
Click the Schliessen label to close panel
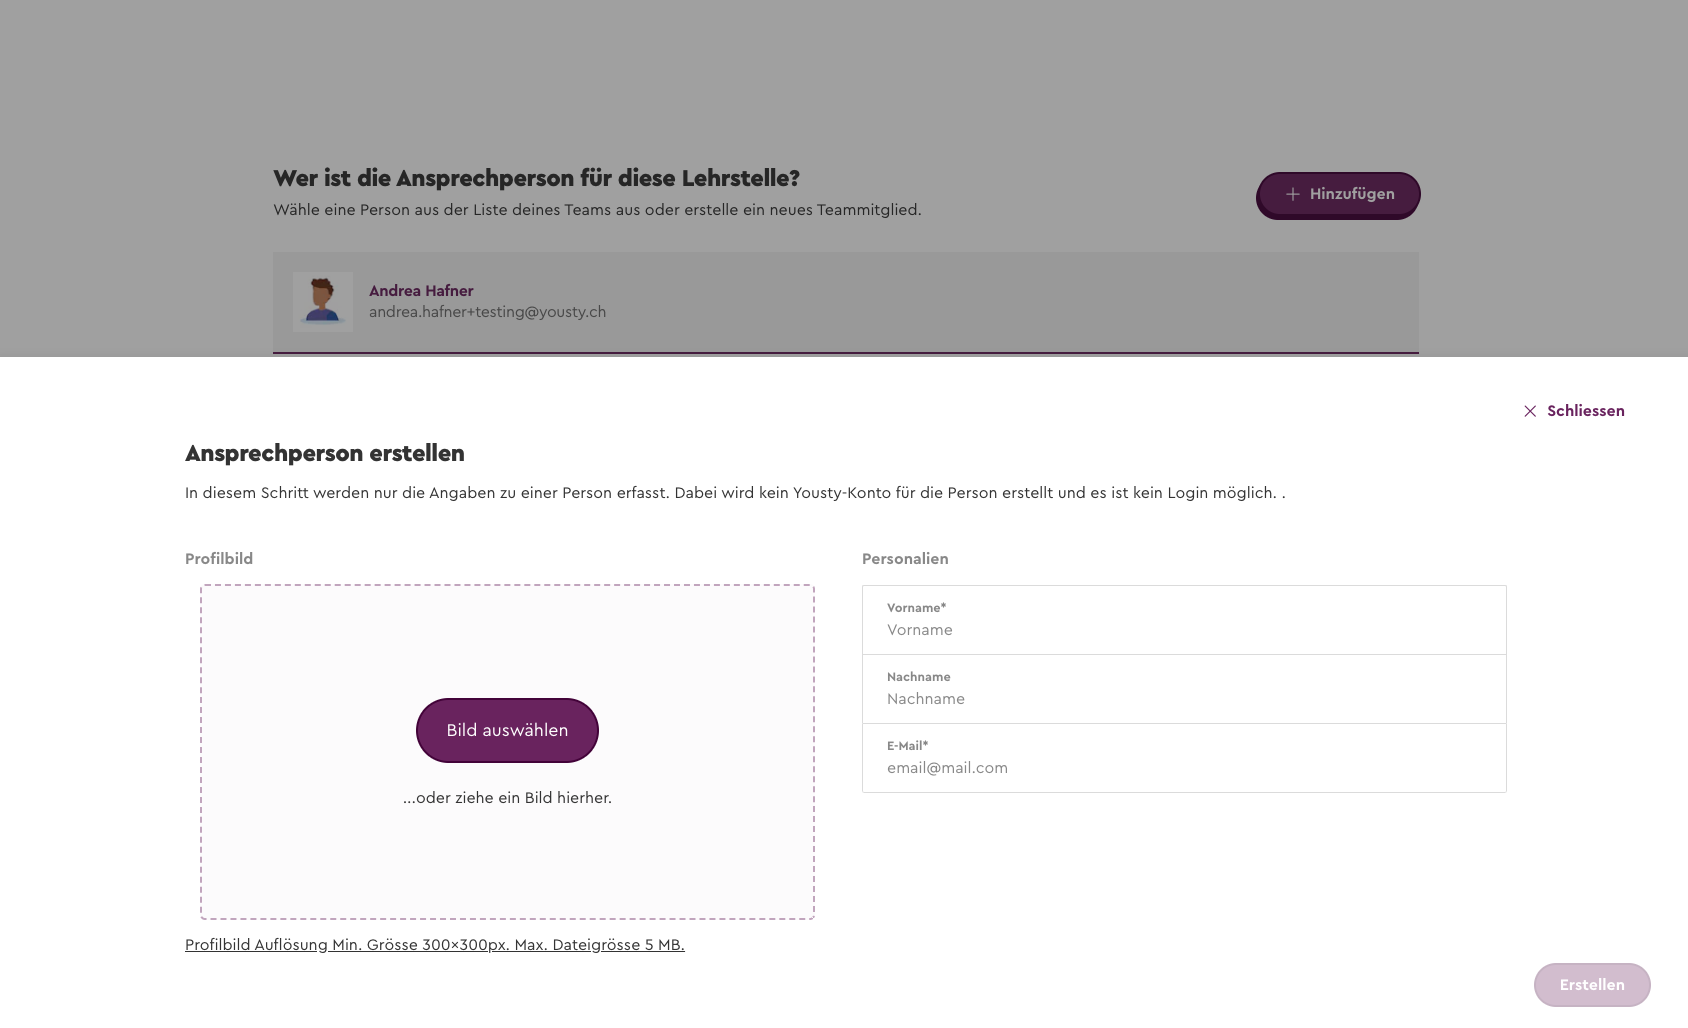[1586, 411]
